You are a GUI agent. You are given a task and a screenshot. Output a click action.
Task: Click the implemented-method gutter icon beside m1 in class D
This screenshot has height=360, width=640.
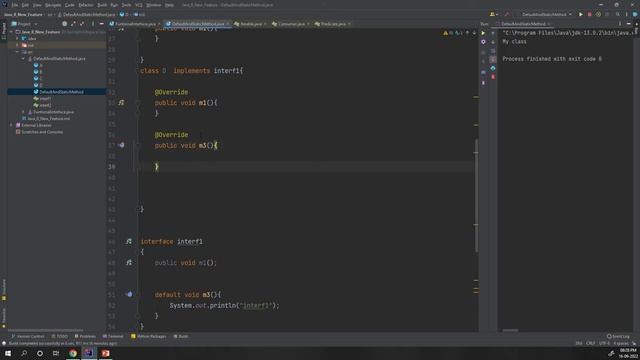(x=121, y=103)
